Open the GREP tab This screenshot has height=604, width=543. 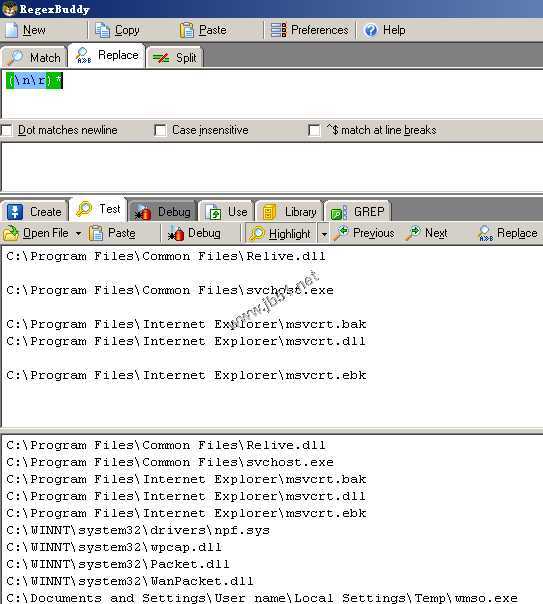[358, 212]
